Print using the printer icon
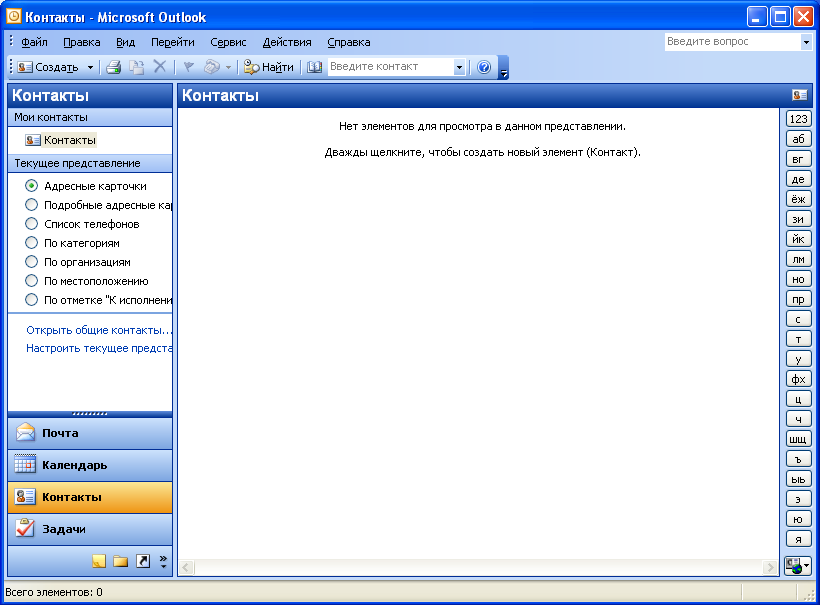 (113, 67)
